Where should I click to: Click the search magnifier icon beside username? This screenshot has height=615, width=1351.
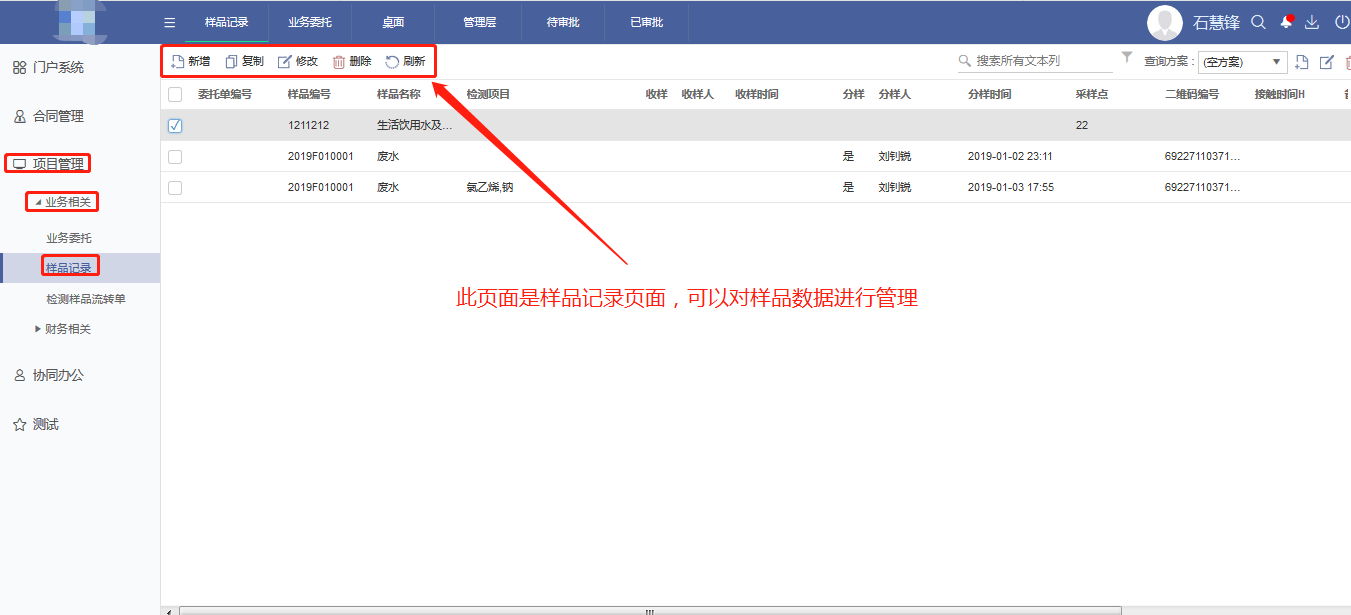click(1259, 22)
